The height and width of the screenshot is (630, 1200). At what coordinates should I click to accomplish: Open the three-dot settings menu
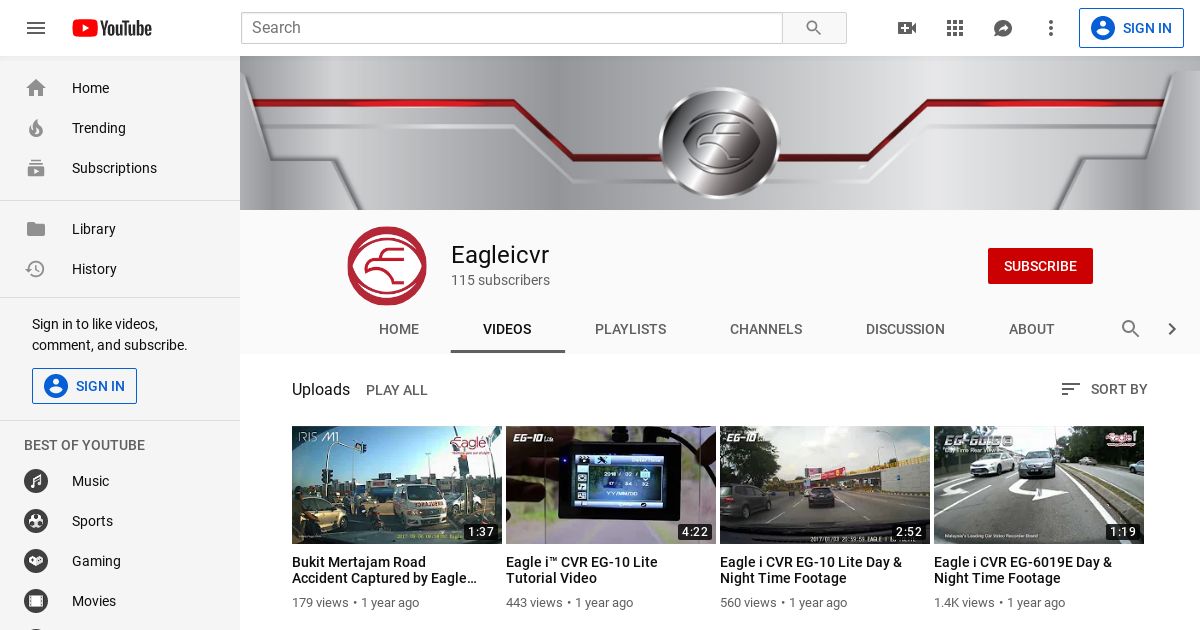(x=1051, y=28)
